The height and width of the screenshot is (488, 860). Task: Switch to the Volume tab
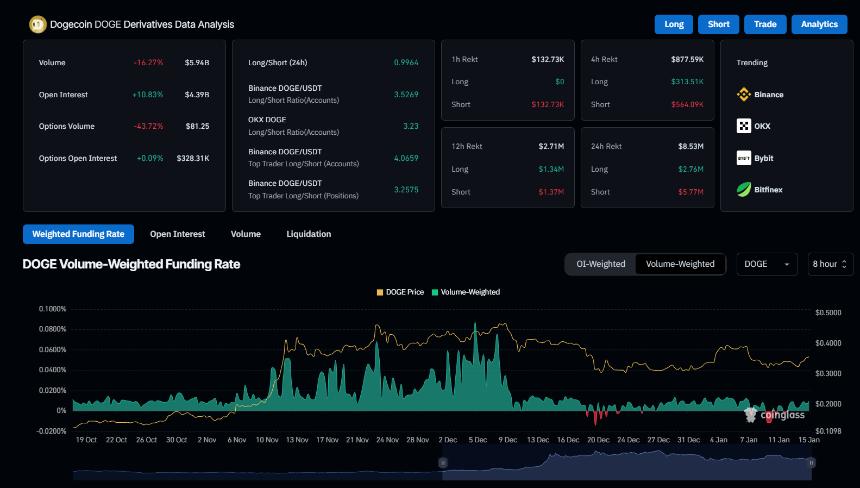246,234
